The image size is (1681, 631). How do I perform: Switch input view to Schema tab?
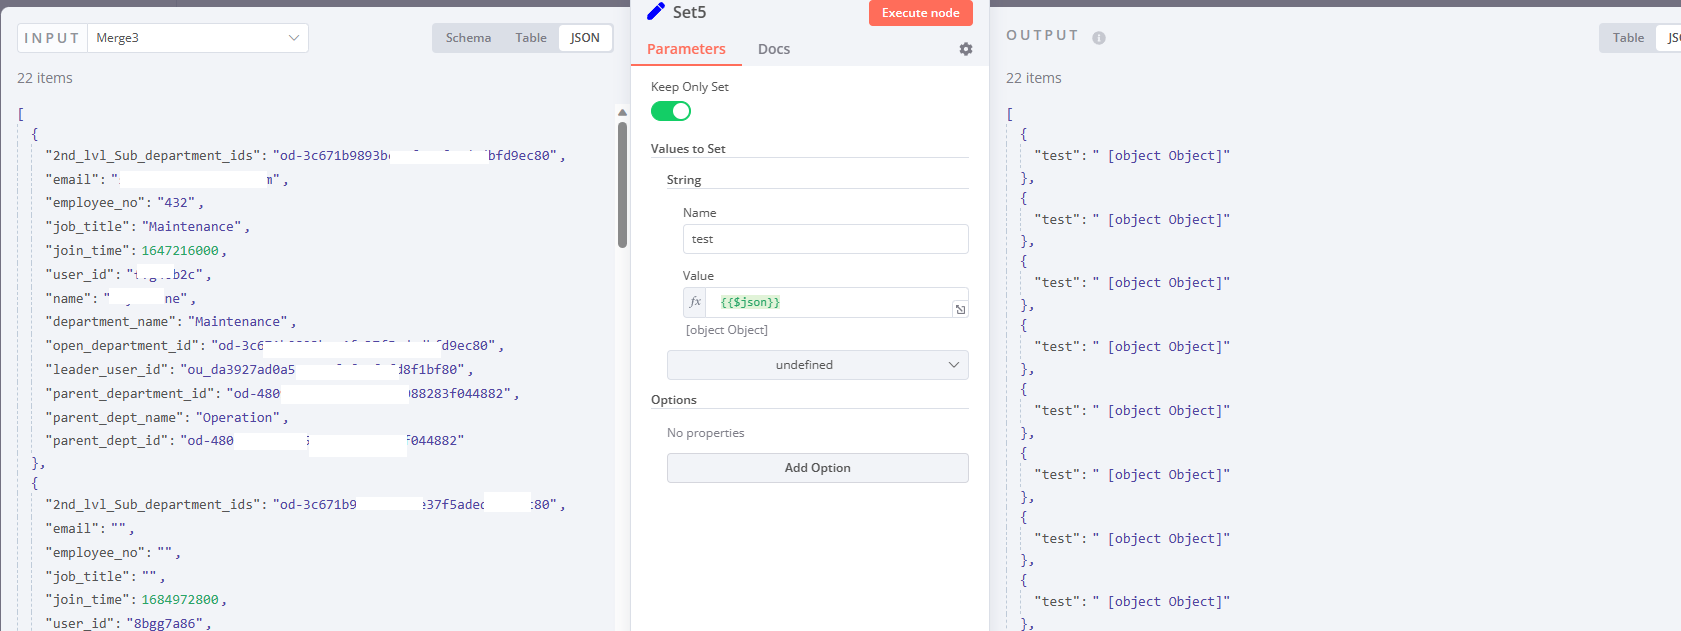[x=468, y=38]
